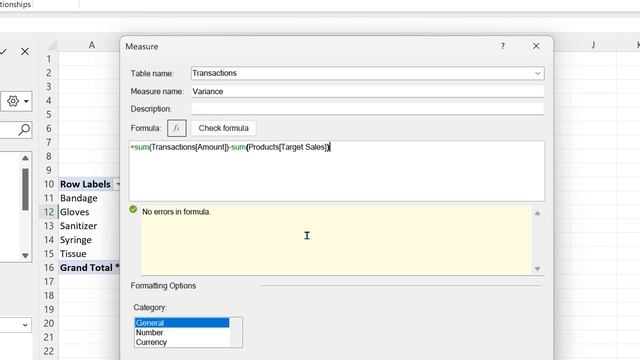Select row 12 header

[49, 212]
